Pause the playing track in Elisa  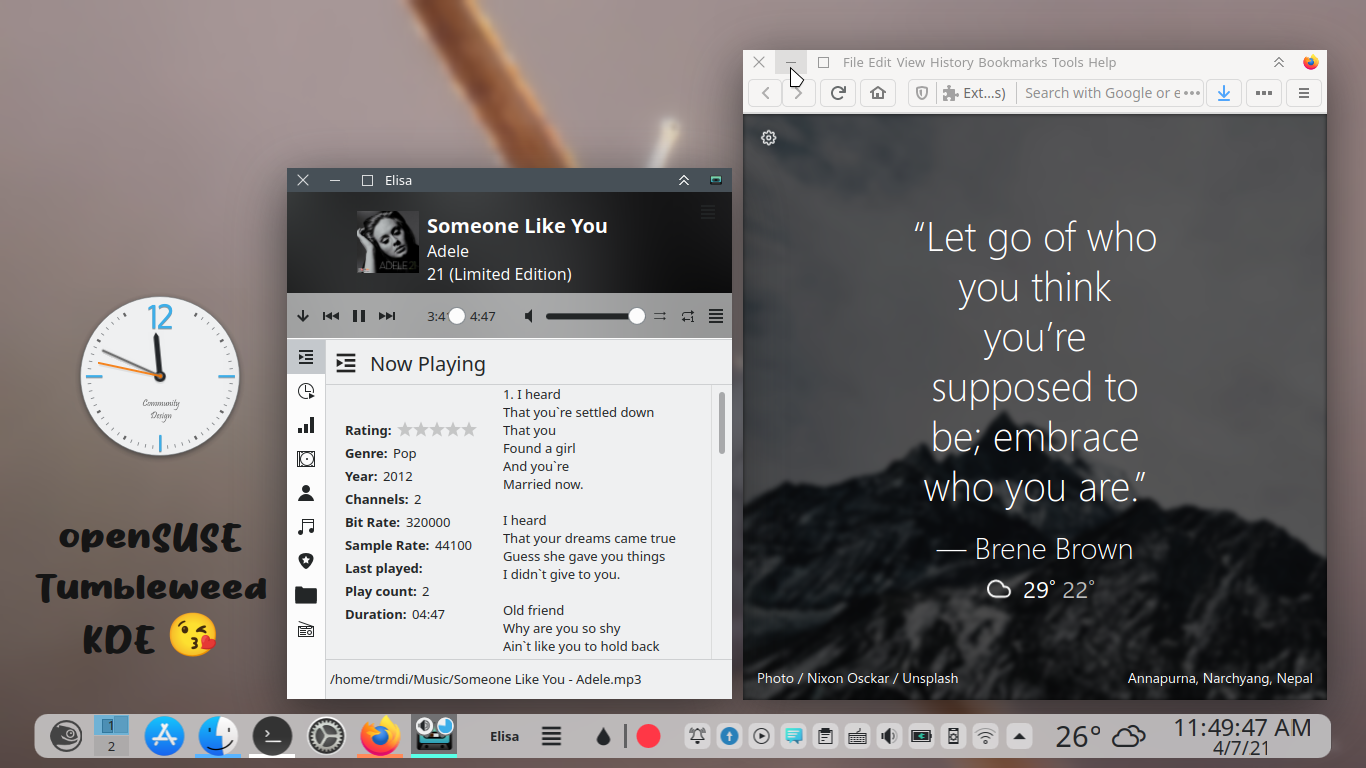[x=359, y=316]
